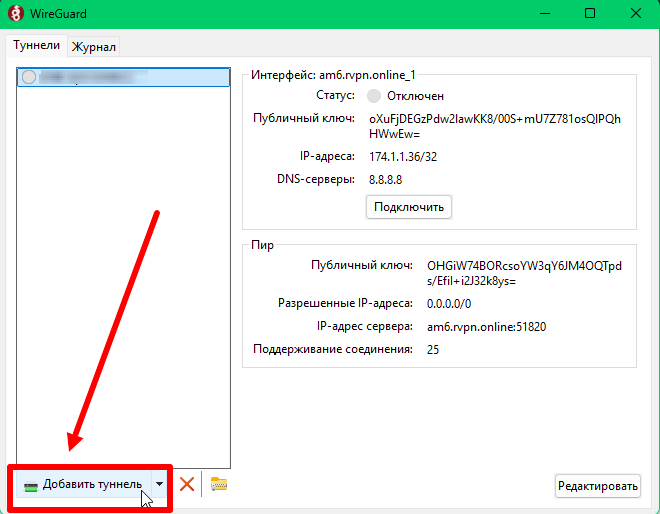The height and width of the screenshot is (514, 660).
Task: Click the Отключен status text
Action: click(x=415, y=96)
